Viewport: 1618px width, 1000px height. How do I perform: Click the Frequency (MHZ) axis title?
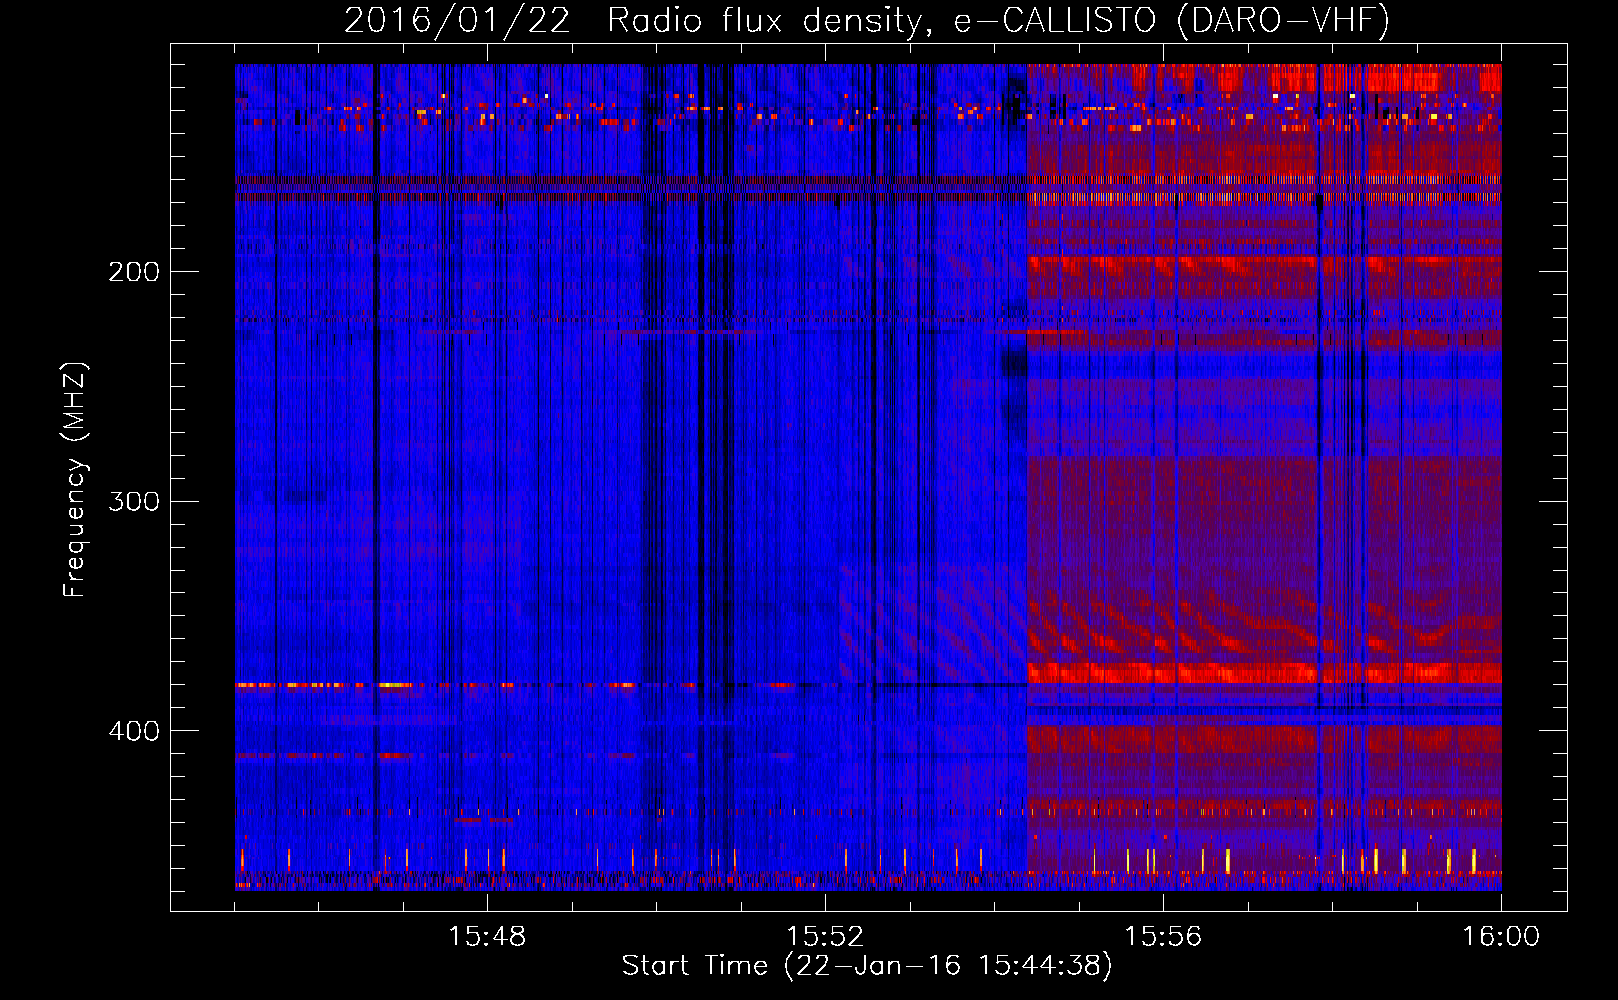tap(75, 479)
